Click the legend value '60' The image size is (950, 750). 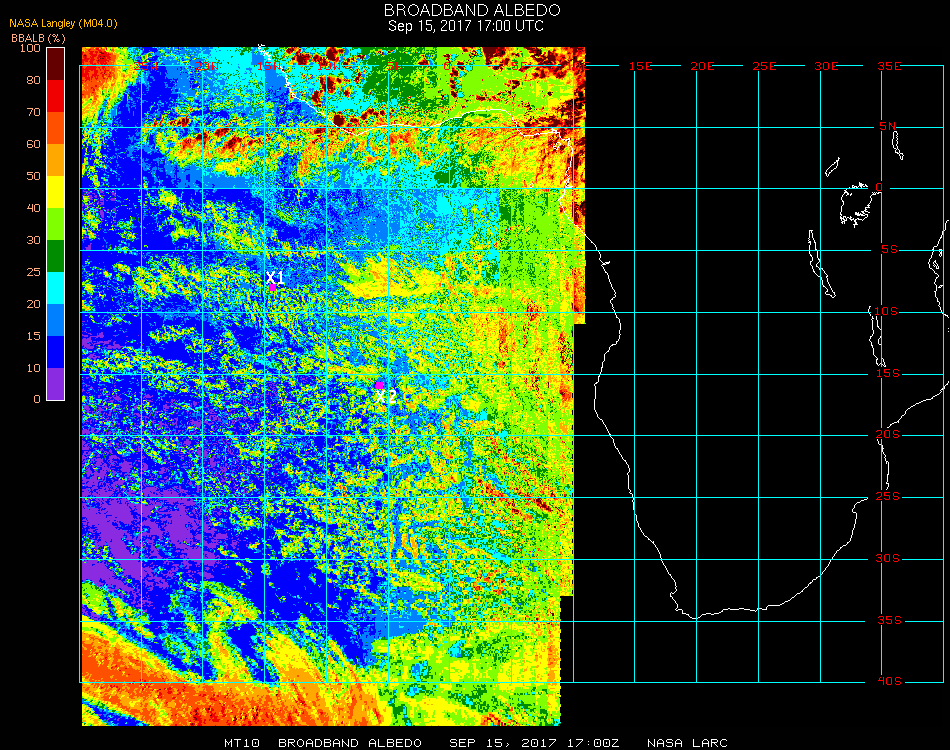[33, 144]
